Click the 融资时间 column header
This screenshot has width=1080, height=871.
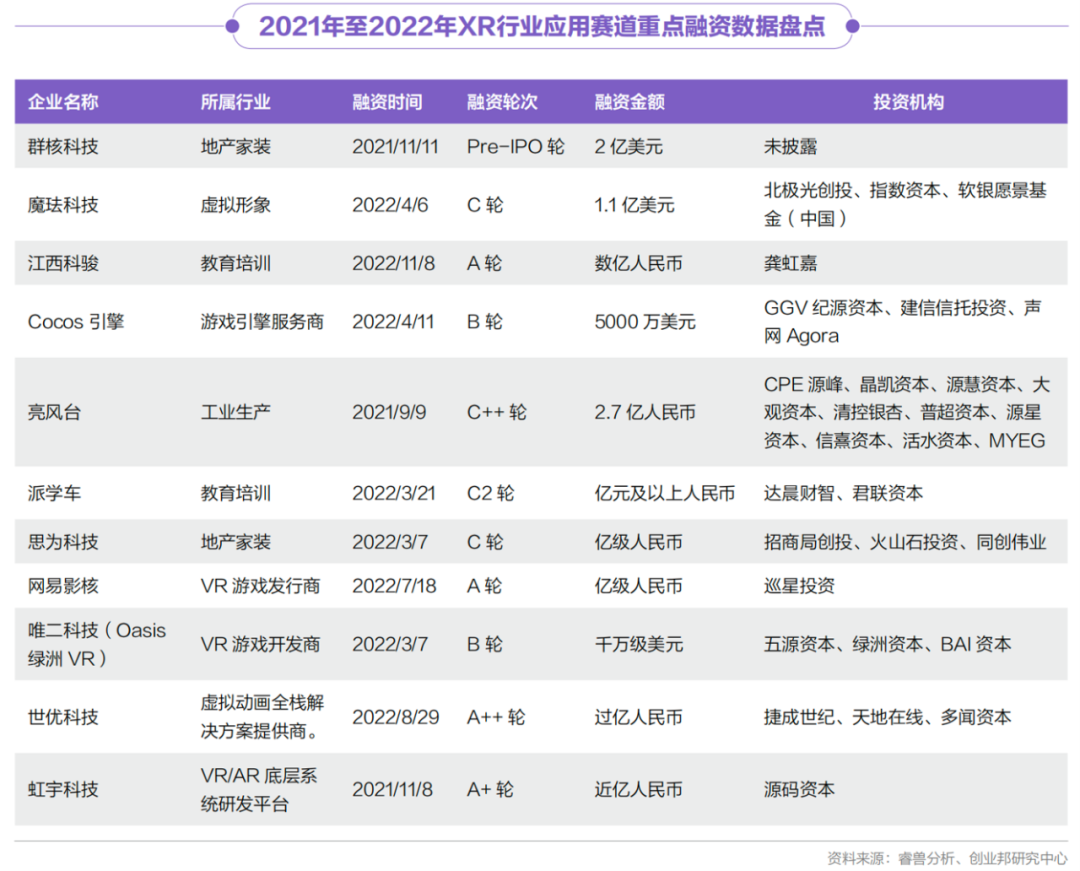click(387, 102)
